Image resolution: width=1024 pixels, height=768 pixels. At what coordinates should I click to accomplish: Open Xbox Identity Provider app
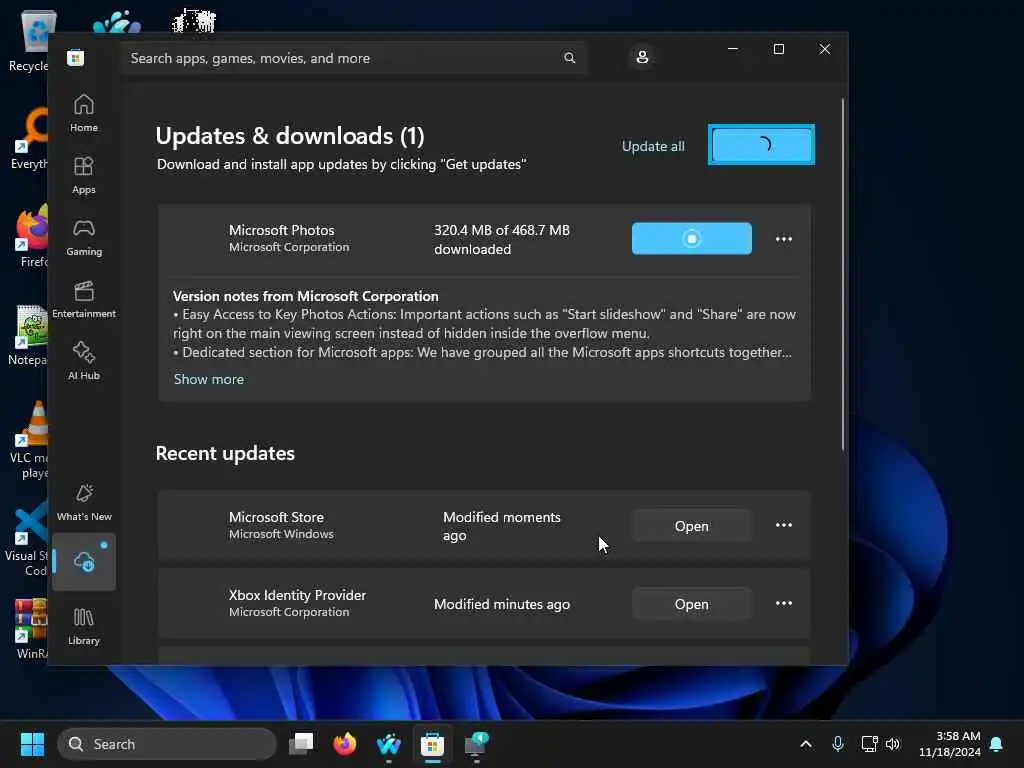click(692, 604)
